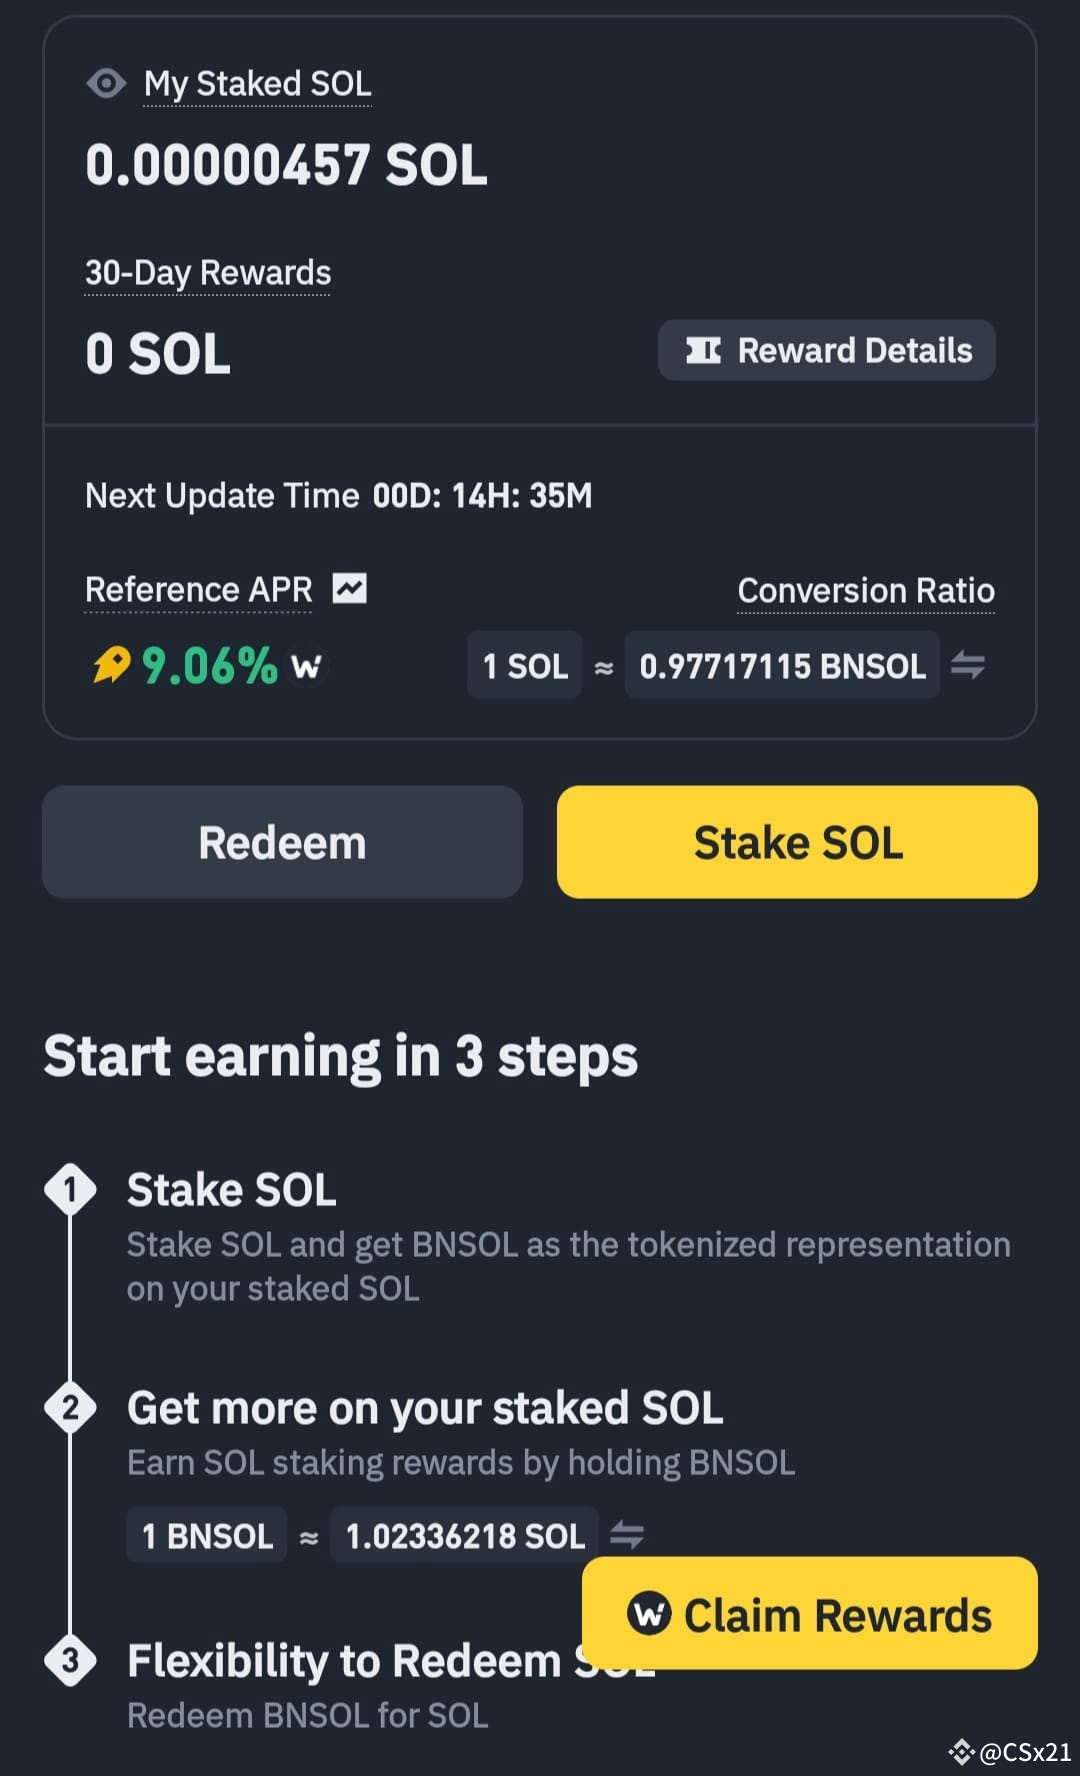Click the rocket icon next to the APR value

tap(110, 663)
